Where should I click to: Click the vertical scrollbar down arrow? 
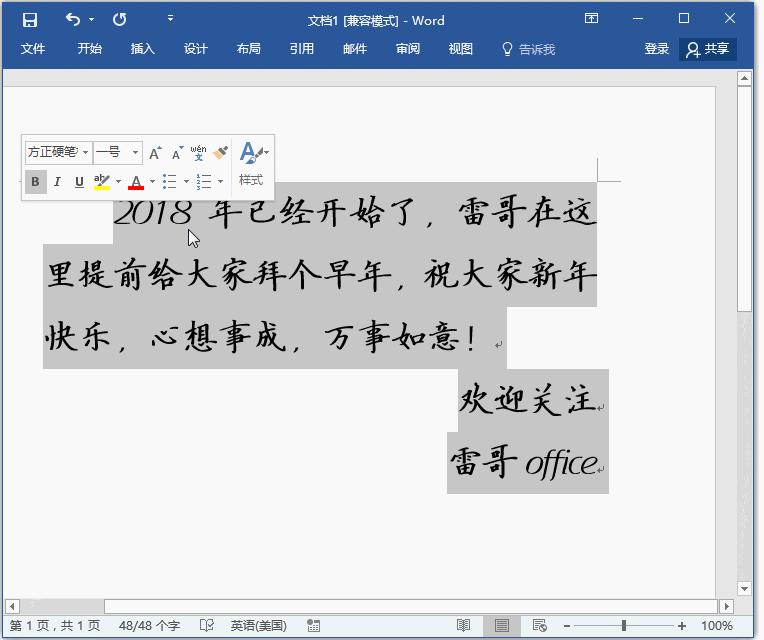(x=744, y=588)
